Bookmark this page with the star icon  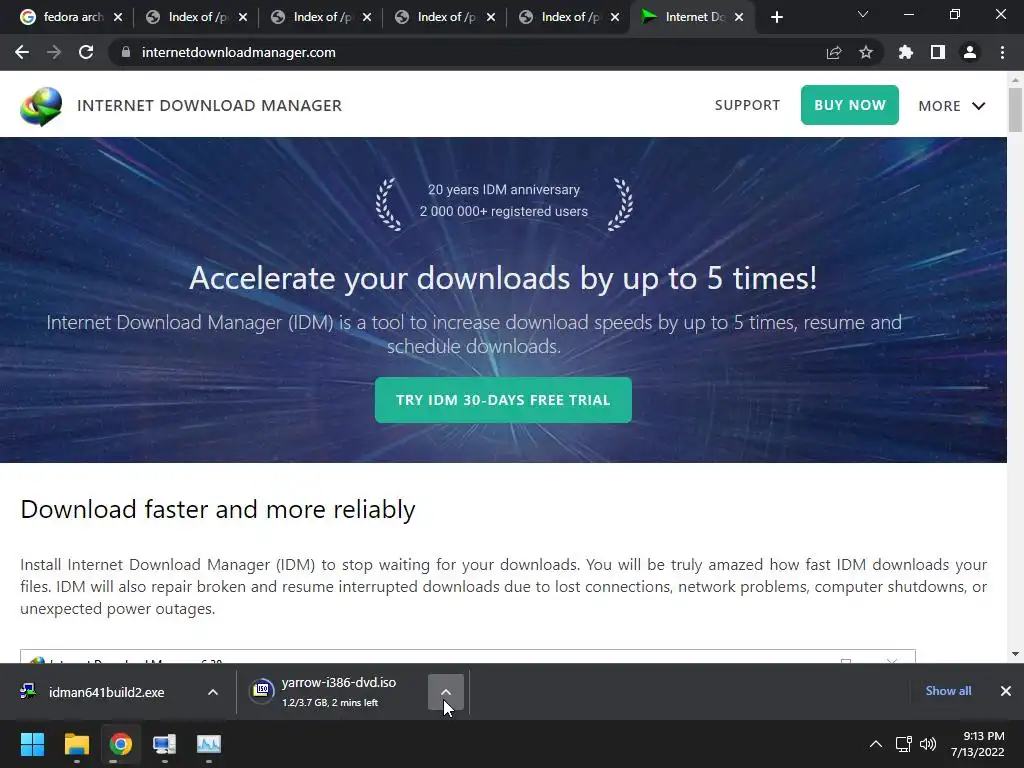pos(866,52)
